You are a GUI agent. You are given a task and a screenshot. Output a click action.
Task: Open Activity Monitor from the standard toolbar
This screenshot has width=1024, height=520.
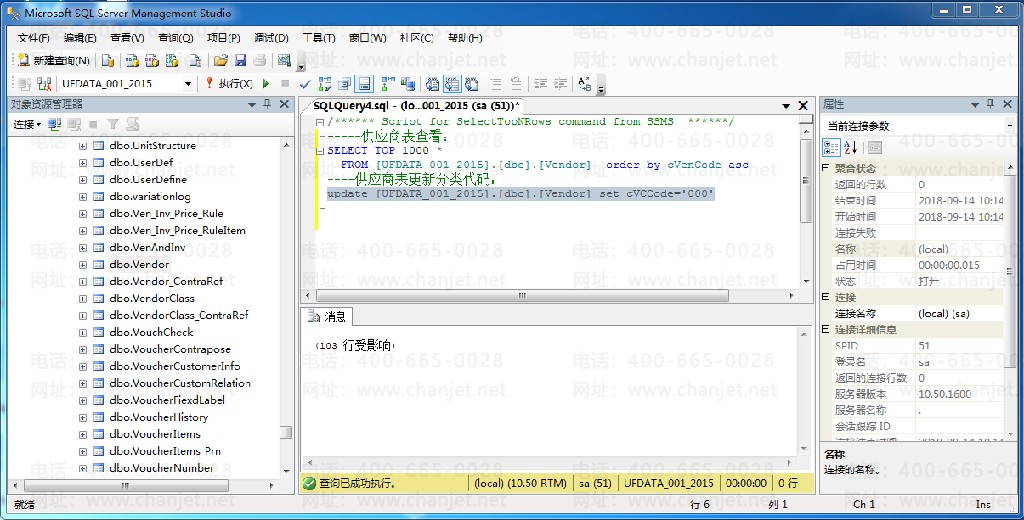click(284, 61)
